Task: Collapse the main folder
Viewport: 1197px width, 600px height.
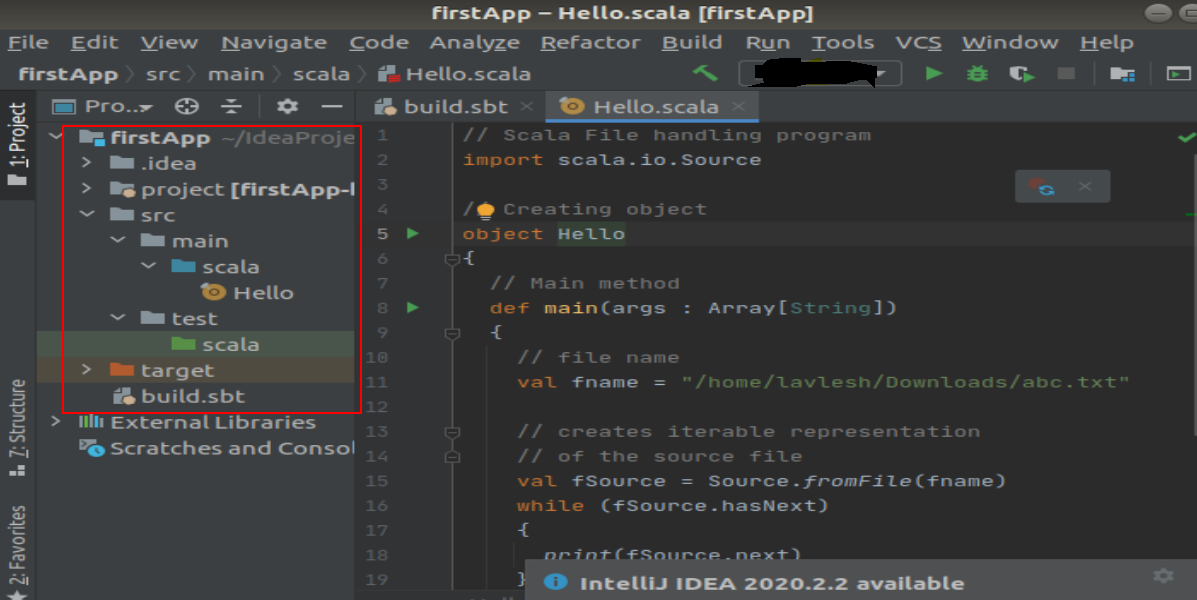Action: point(118,240)
